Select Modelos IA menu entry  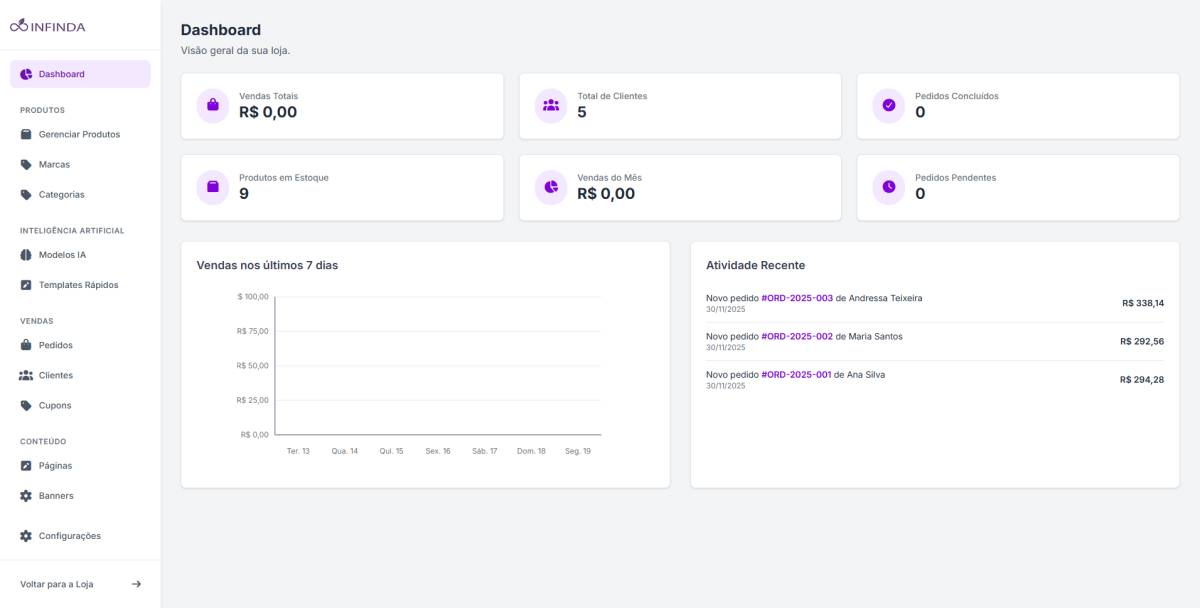(80, 255)
